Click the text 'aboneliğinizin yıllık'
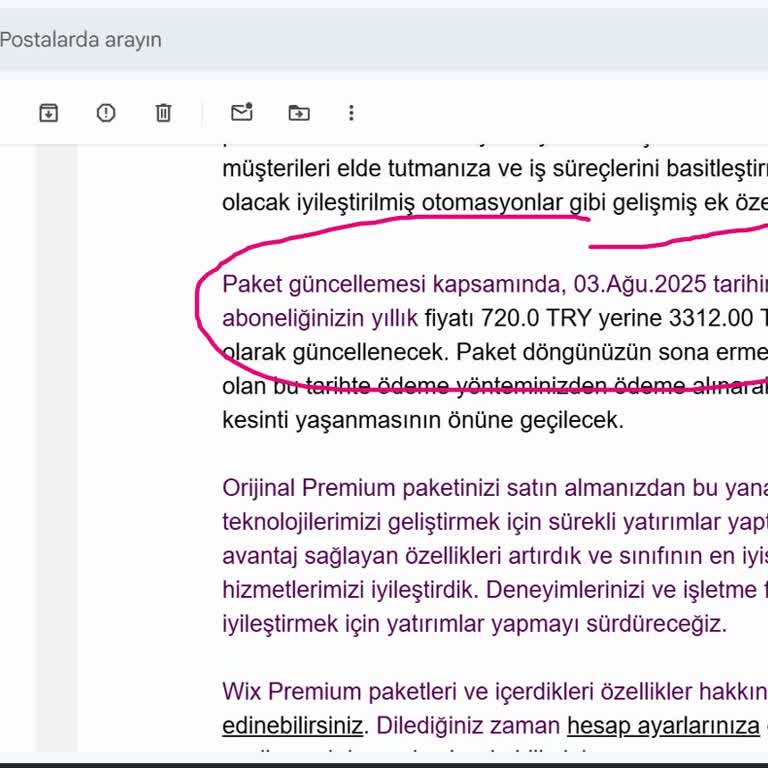This screenshot has width=768, height=768. (320, 318)
